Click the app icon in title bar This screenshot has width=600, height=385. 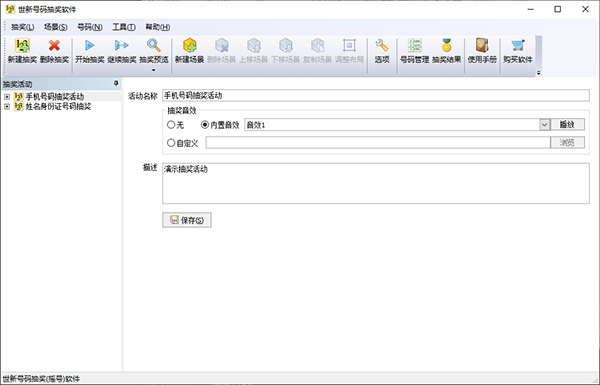pos(10,9)
